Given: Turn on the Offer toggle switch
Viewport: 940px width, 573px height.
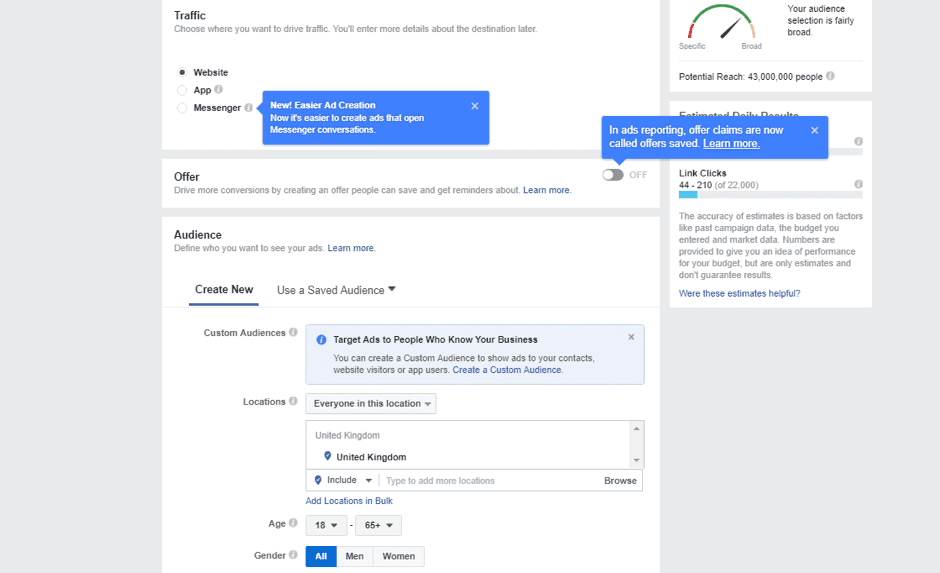Looking at the screenshot, I should click(x=612, y=175).
